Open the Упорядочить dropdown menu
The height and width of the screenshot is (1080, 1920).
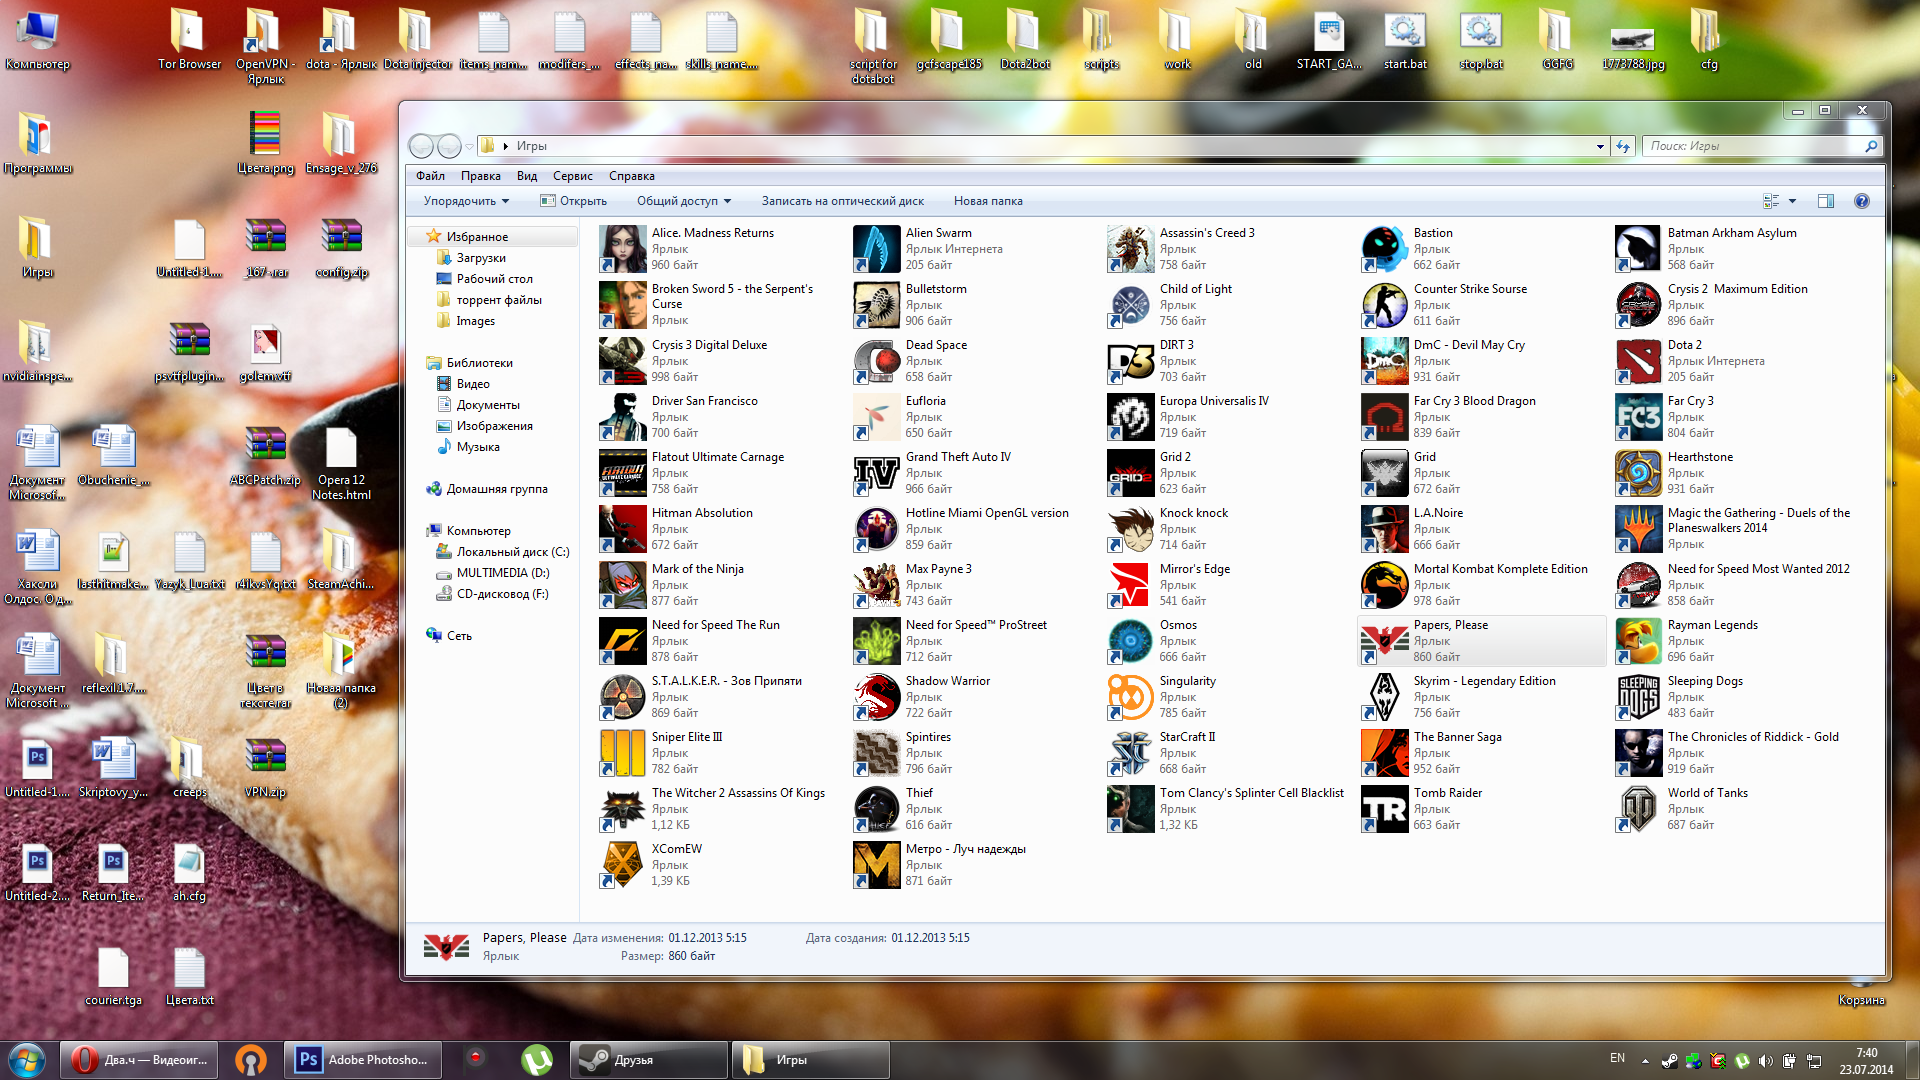tap(466, 201)
